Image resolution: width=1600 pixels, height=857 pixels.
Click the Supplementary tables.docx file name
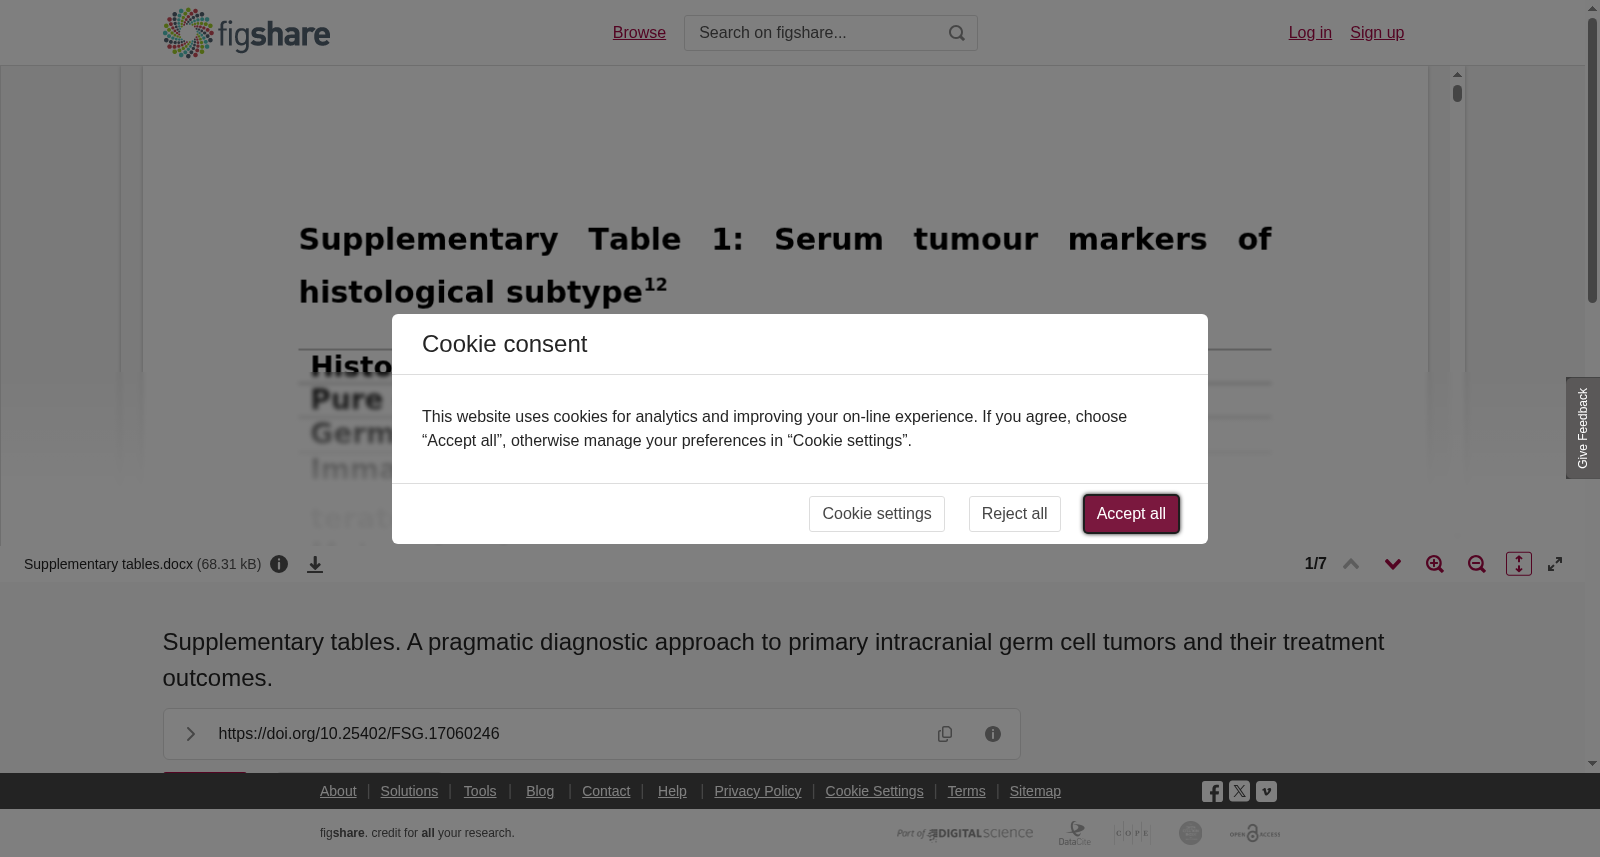coord(108,564)
